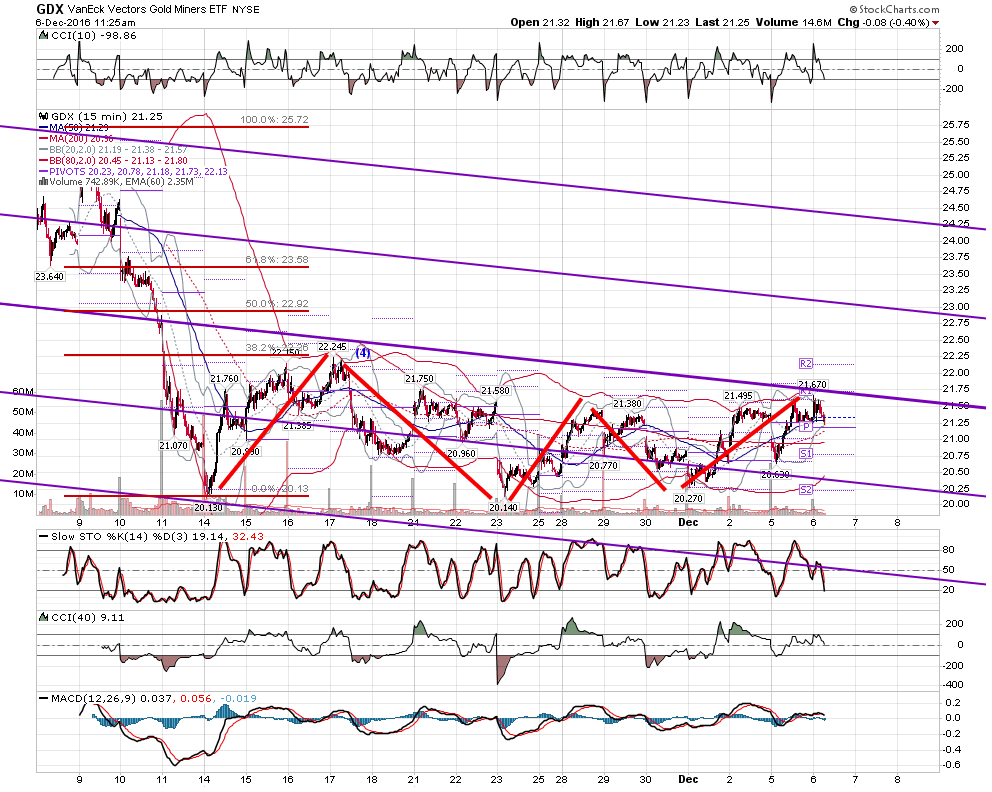Click the Last 21.25 value
992x792 pixels.
722,22
